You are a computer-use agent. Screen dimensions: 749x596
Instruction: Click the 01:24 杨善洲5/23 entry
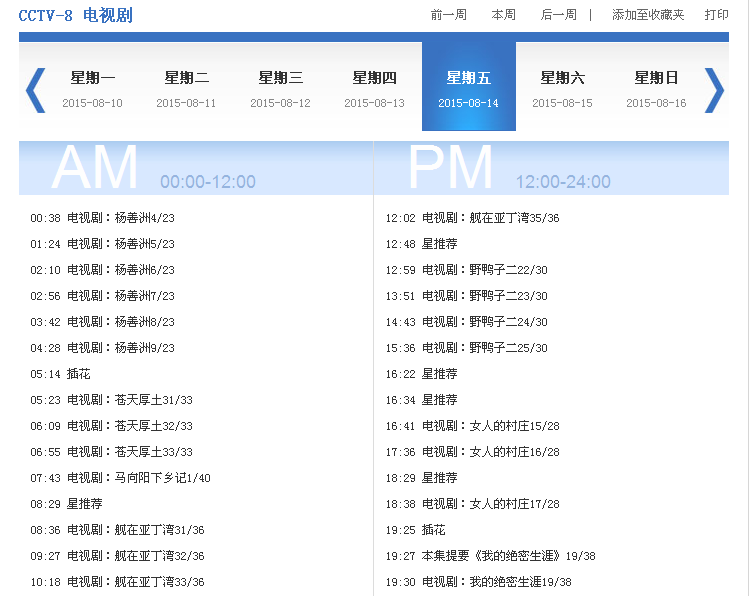click(x=102, y=244)
